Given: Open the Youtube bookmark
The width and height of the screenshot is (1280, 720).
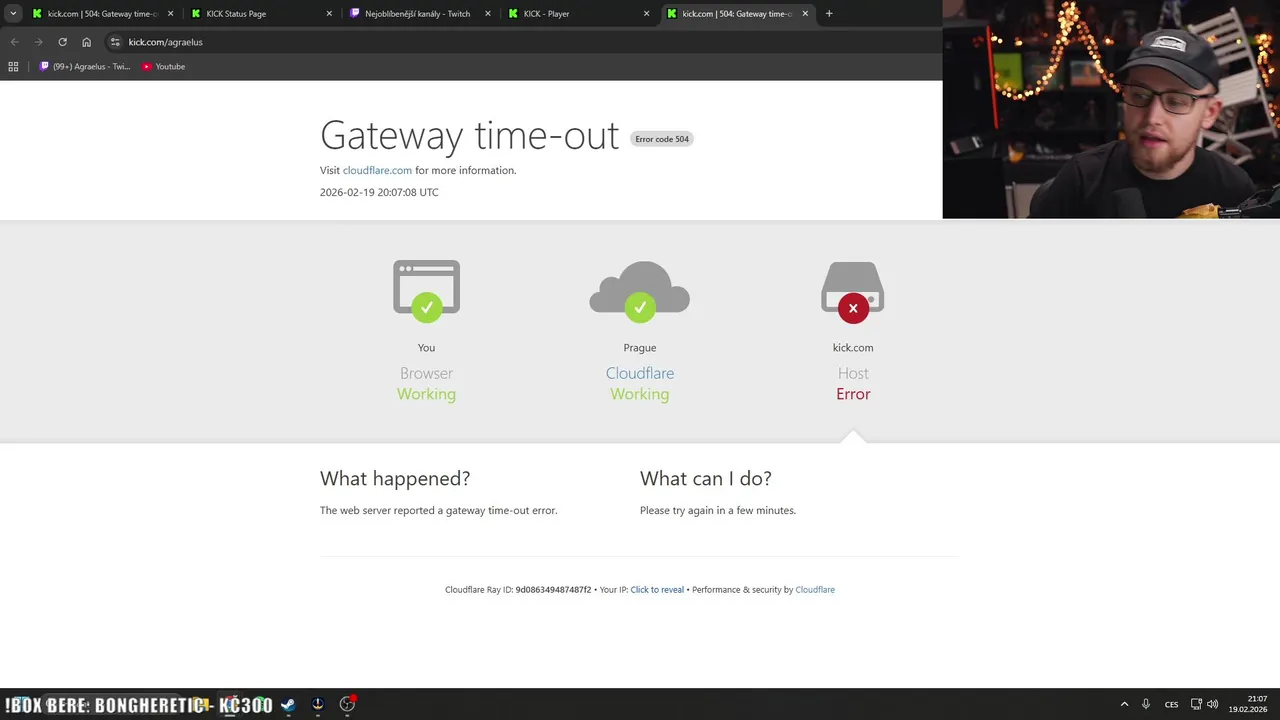Looking at the screenshot, I should coord(163,66).
